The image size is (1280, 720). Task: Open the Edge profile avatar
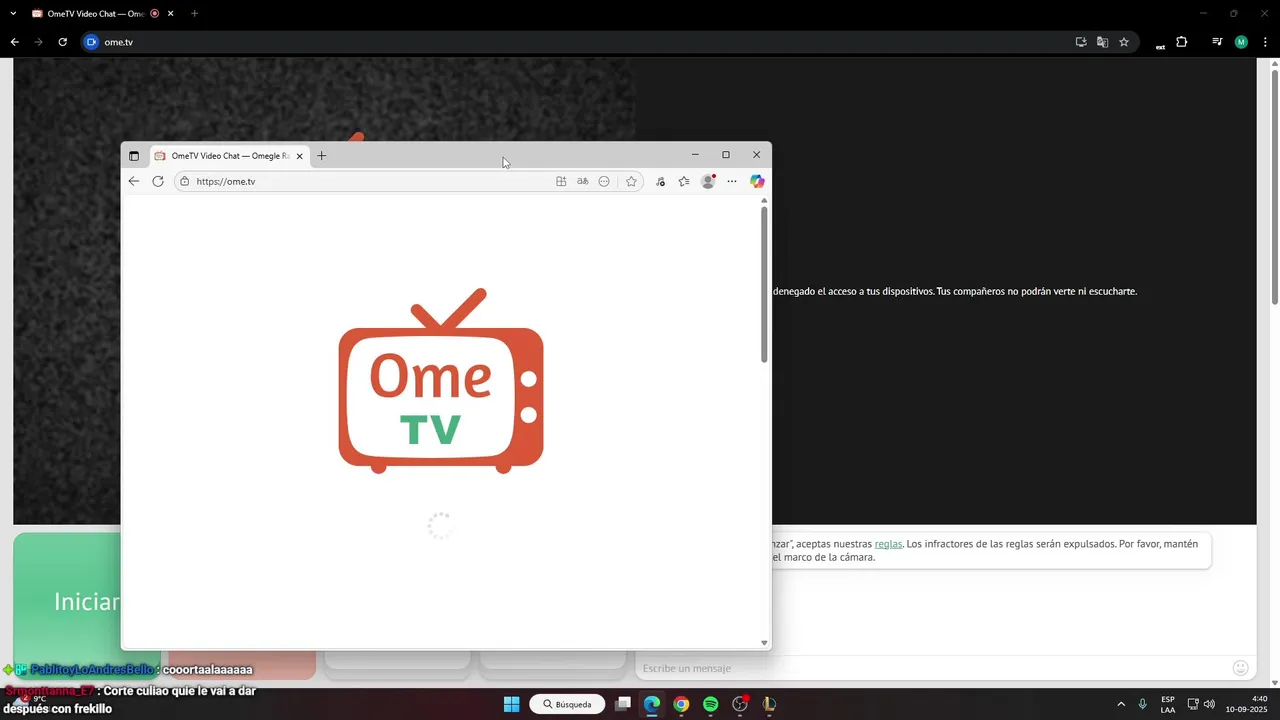[x=708, y=181]
